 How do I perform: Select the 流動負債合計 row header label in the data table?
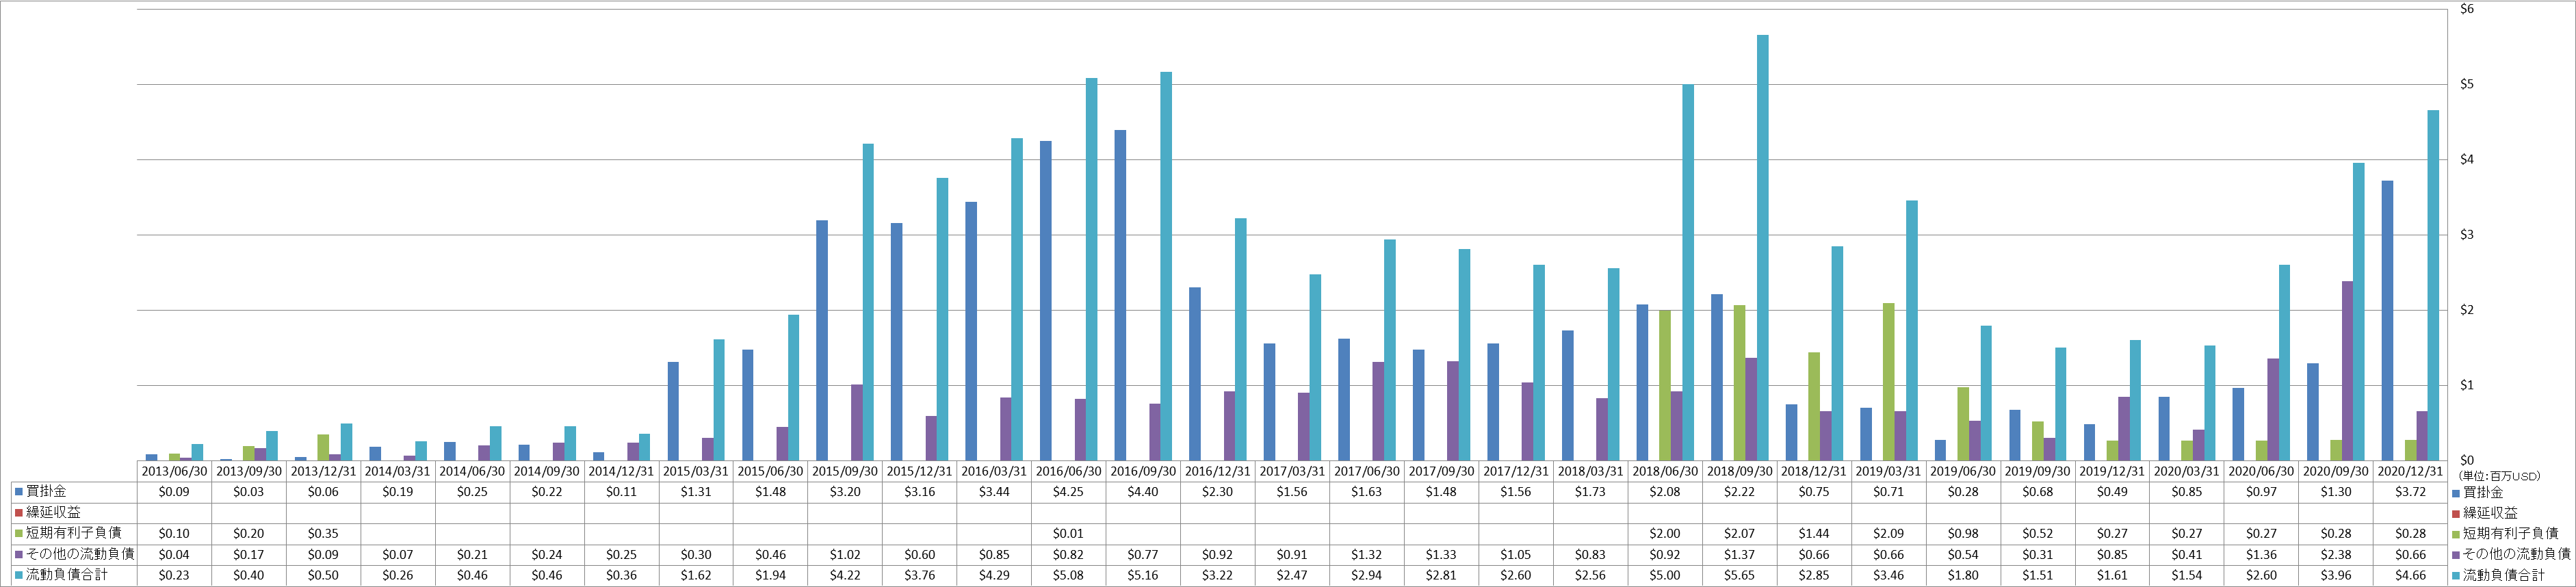[67, 576]
